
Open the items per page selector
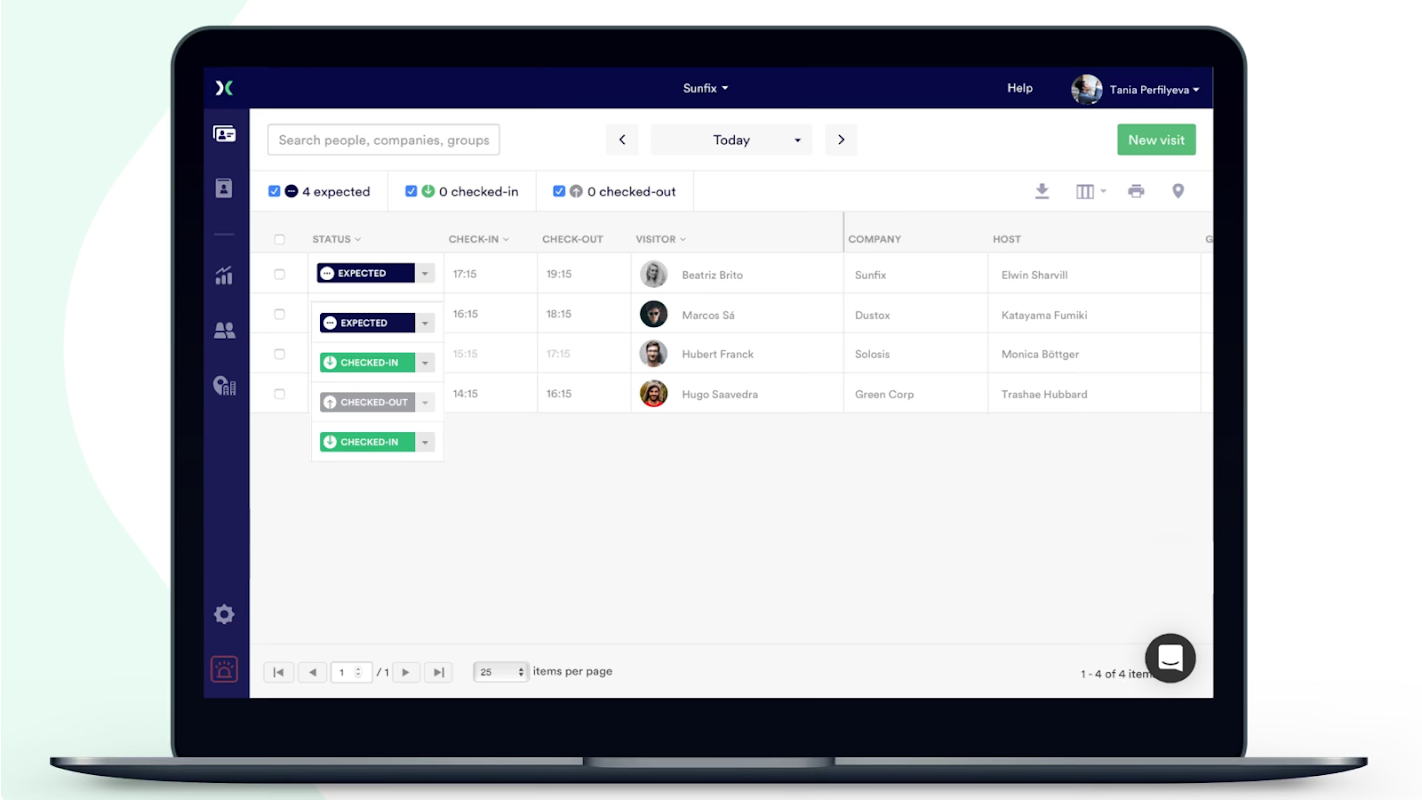[501, 672]
